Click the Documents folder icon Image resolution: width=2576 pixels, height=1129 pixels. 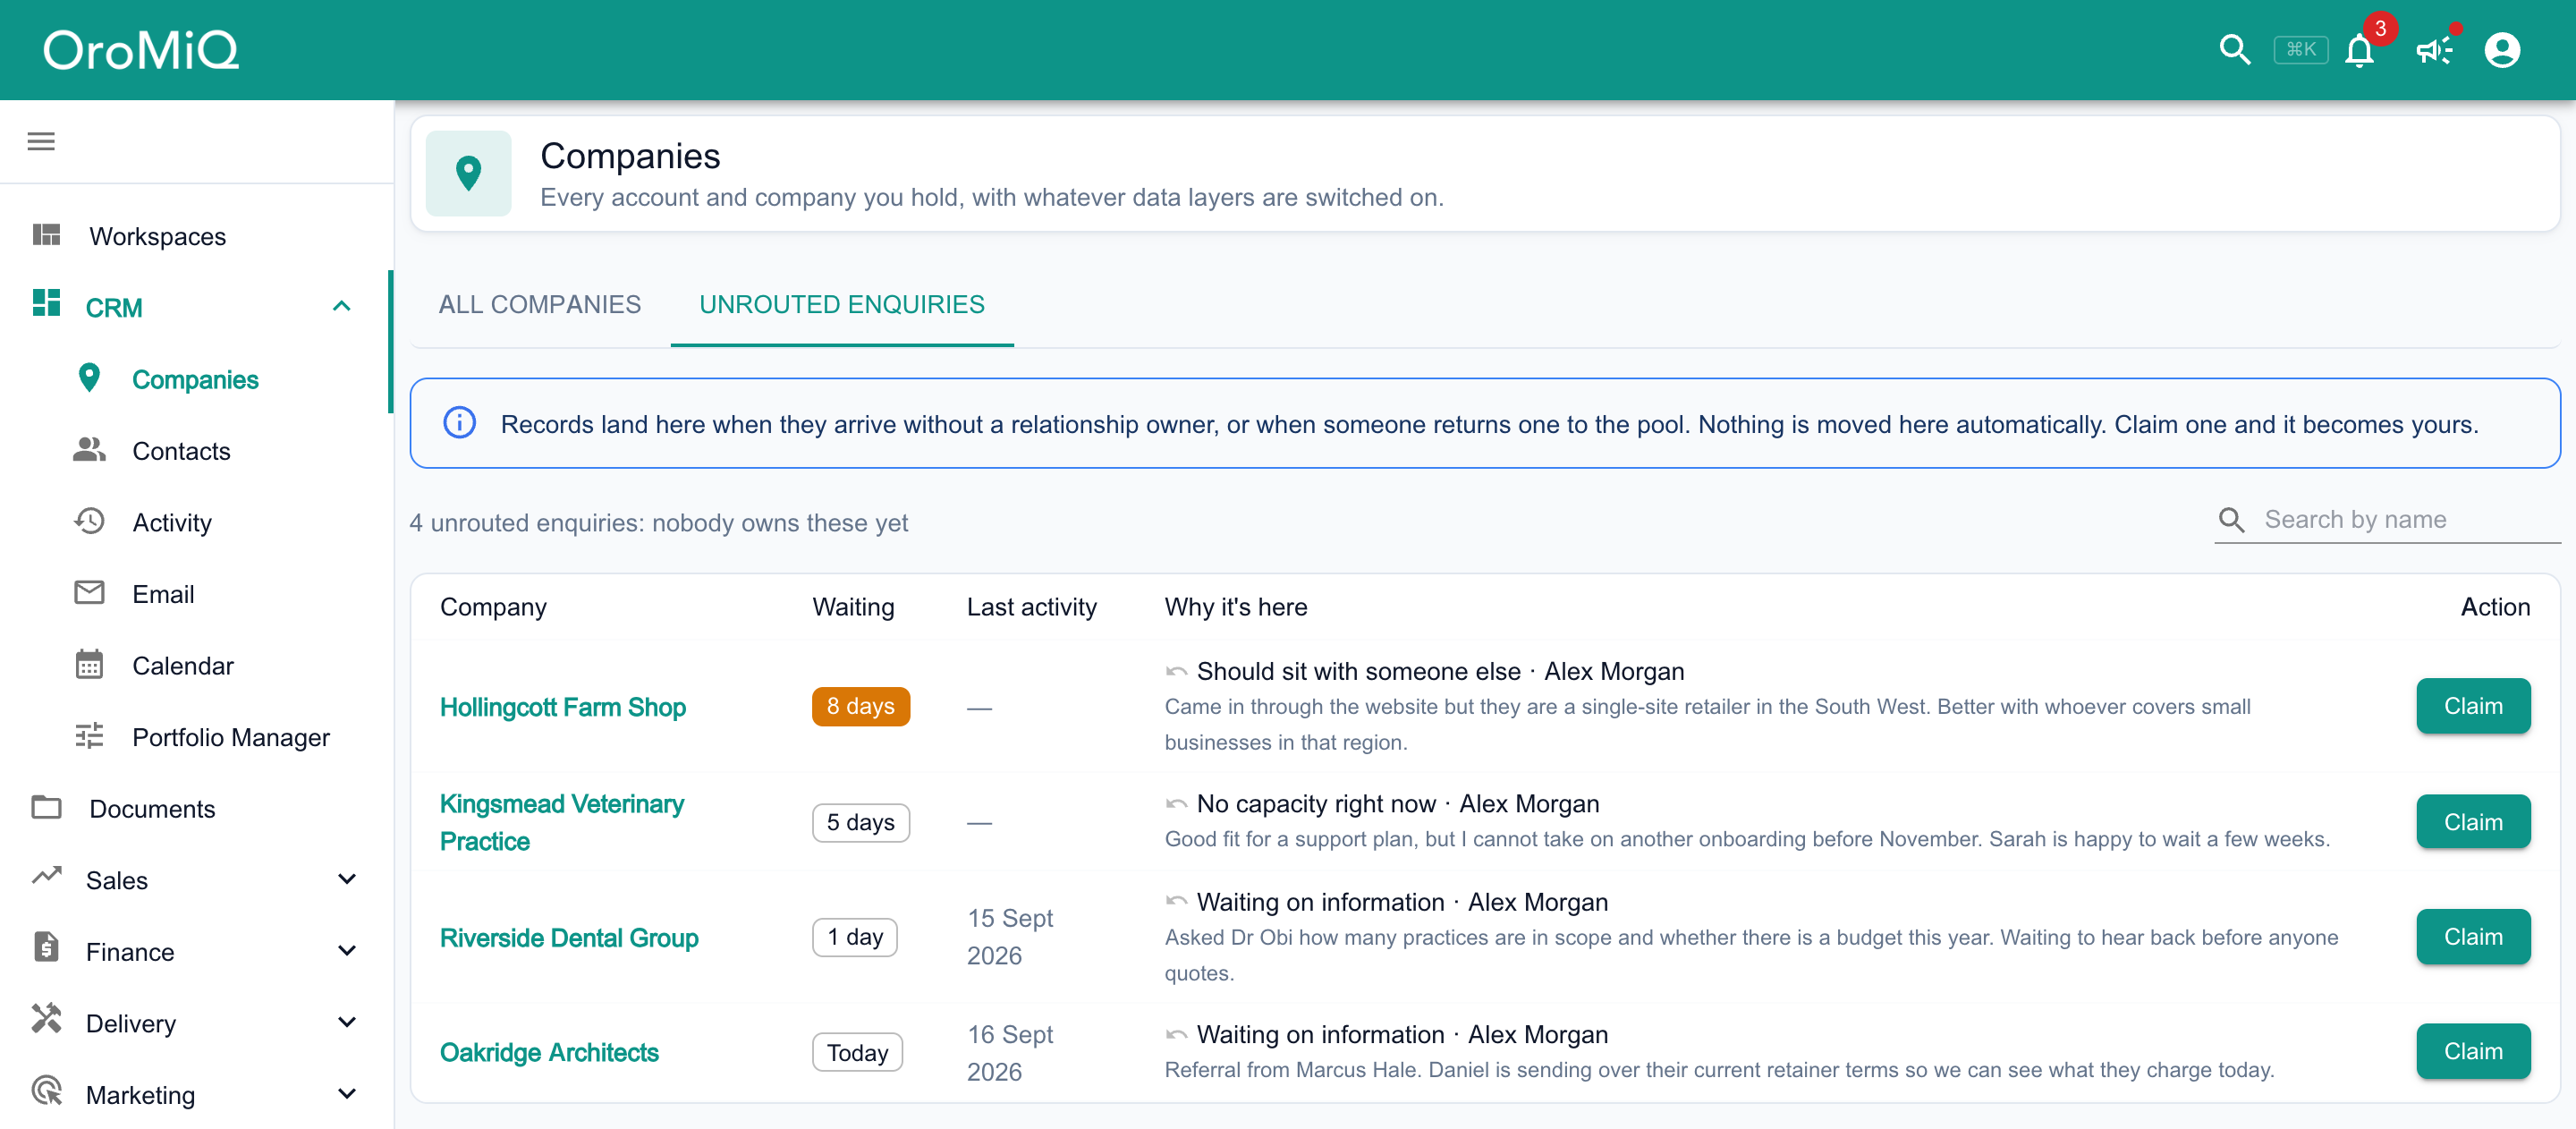click(46, 807)
